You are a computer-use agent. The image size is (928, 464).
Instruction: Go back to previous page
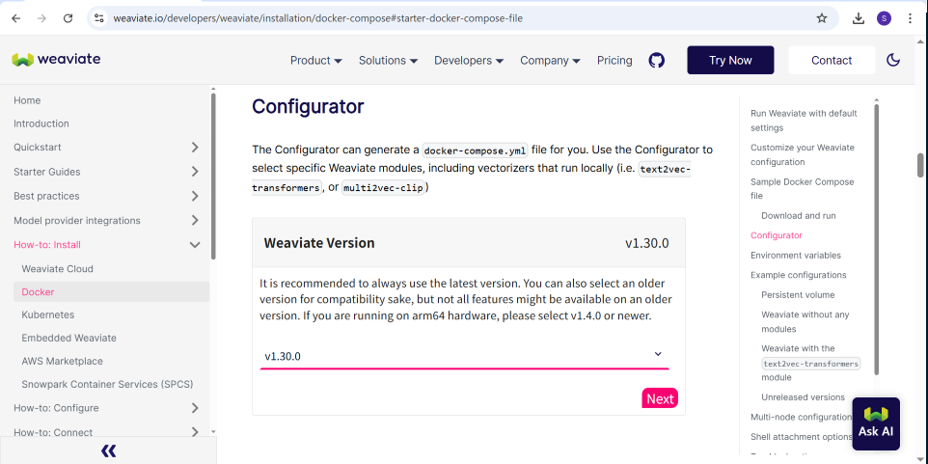(16, 18)
